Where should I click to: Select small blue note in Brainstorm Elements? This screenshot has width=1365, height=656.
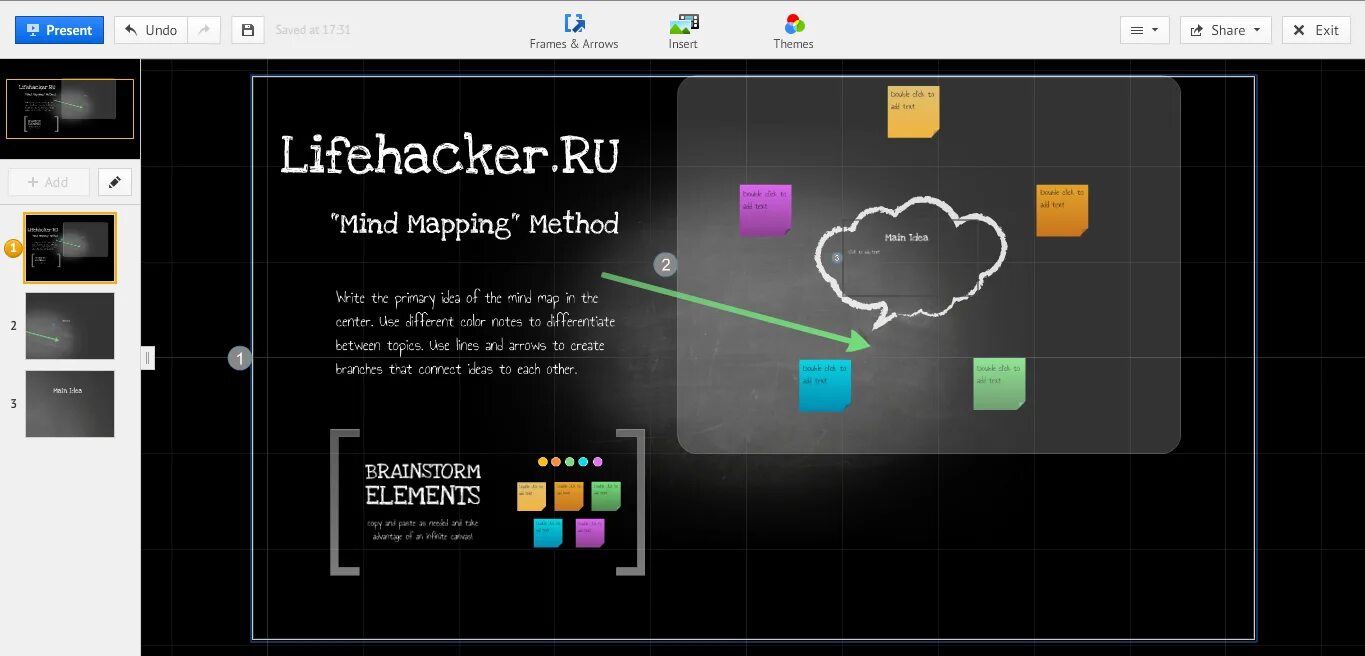click(x=548, y=532)
